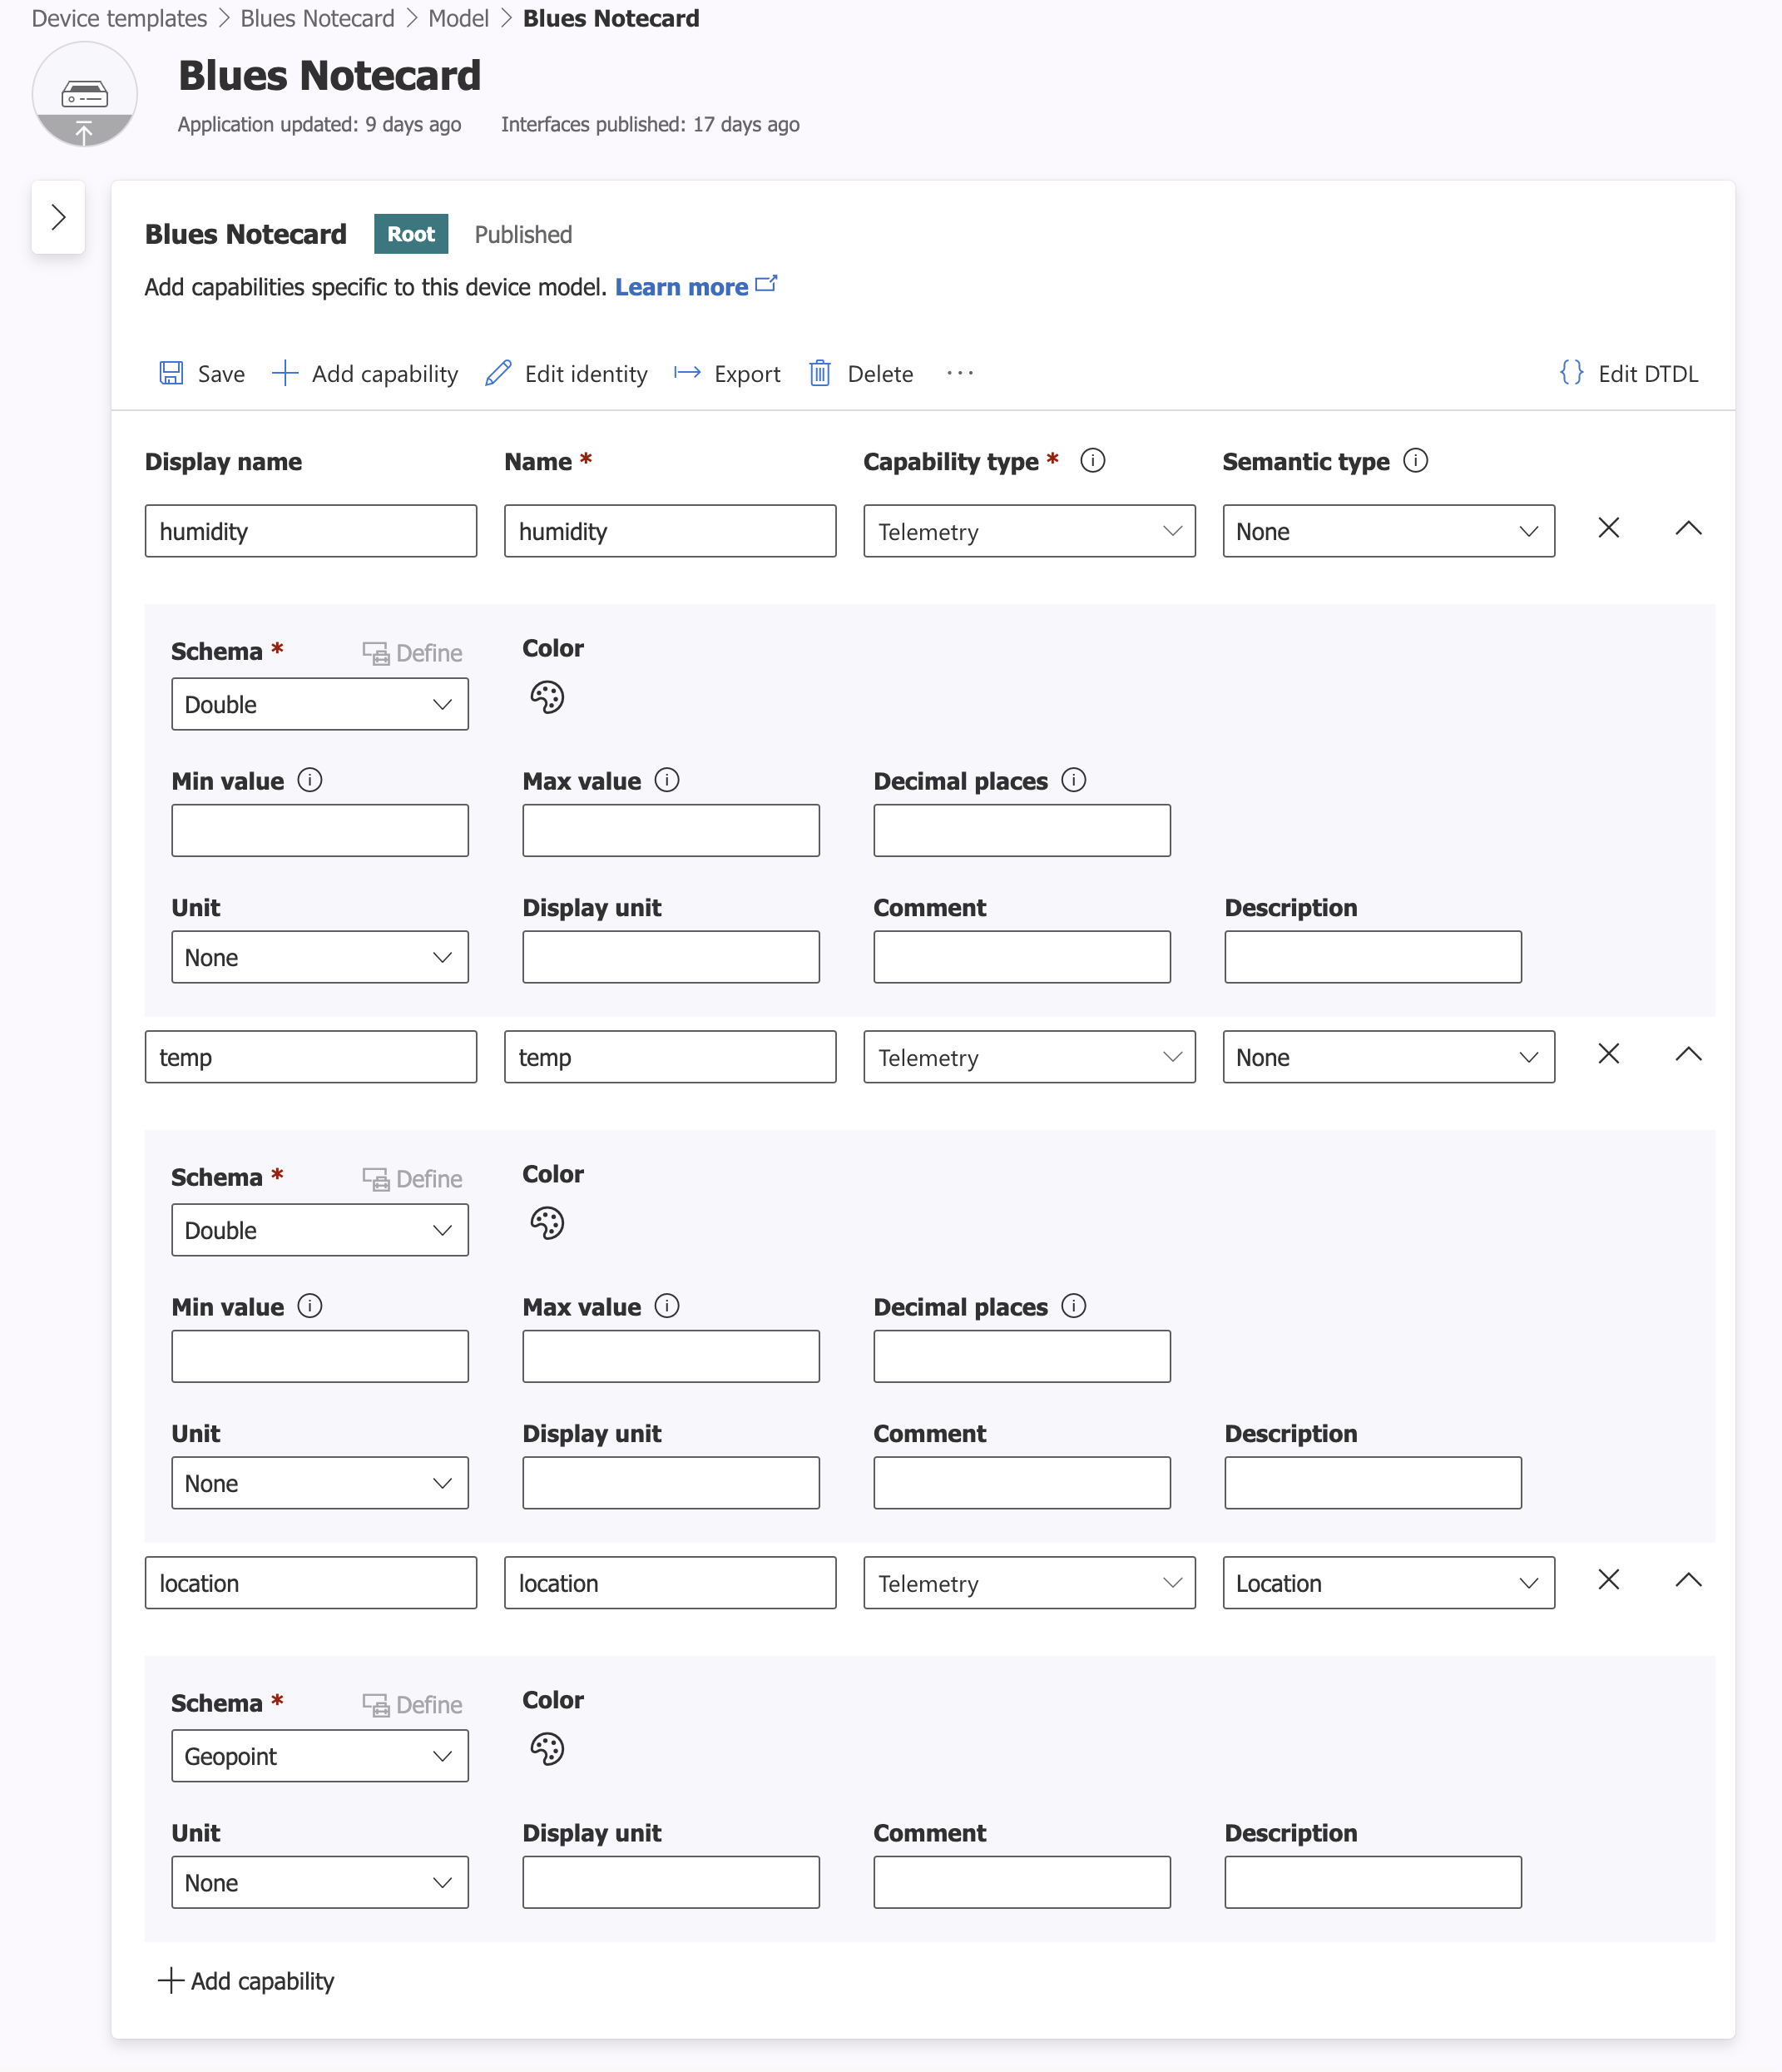Image resolution: width=1782 pixels, height=2072 pixels.
Task: Click humidity Max value info icon
Action: coord(667,780)
